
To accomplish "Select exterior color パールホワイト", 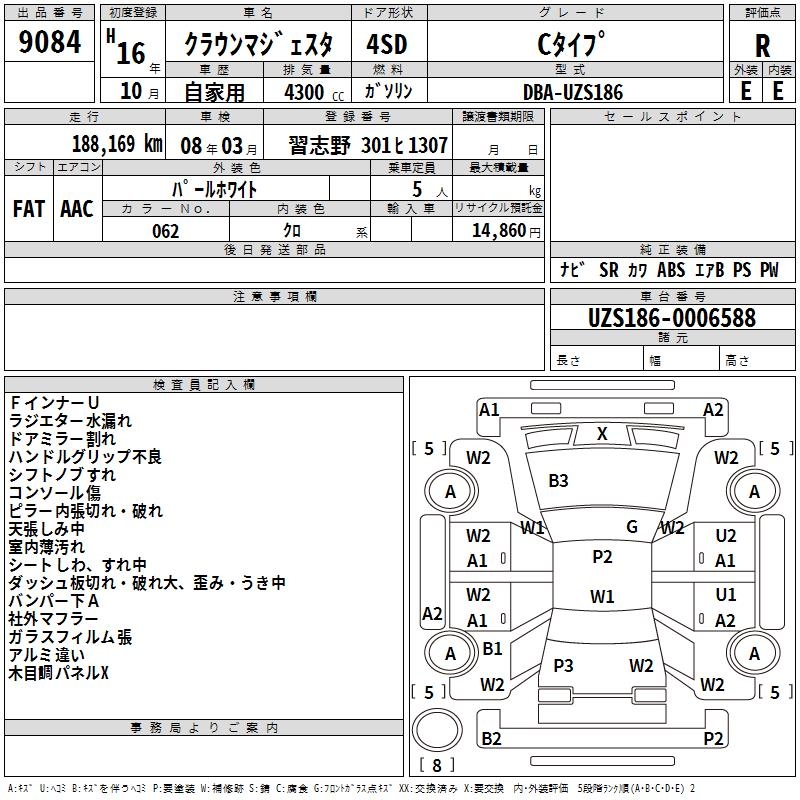I will (214, 189).
